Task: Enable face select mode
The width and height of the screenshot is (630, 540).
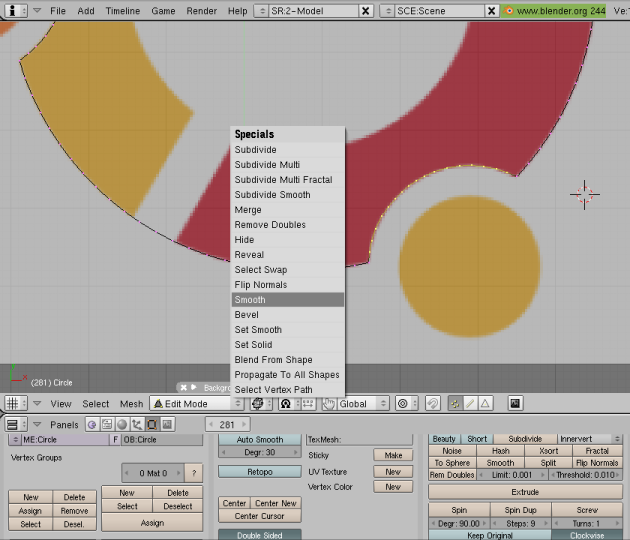Action: (x=485, y=403)
